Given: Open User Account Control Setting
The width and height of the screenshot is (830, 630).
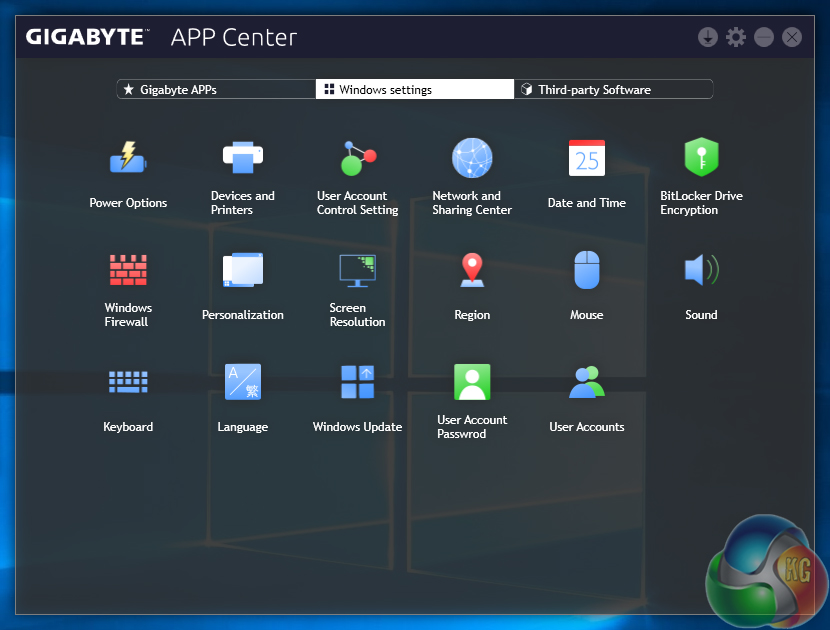Looking at the screenshot, I should 358,158.
